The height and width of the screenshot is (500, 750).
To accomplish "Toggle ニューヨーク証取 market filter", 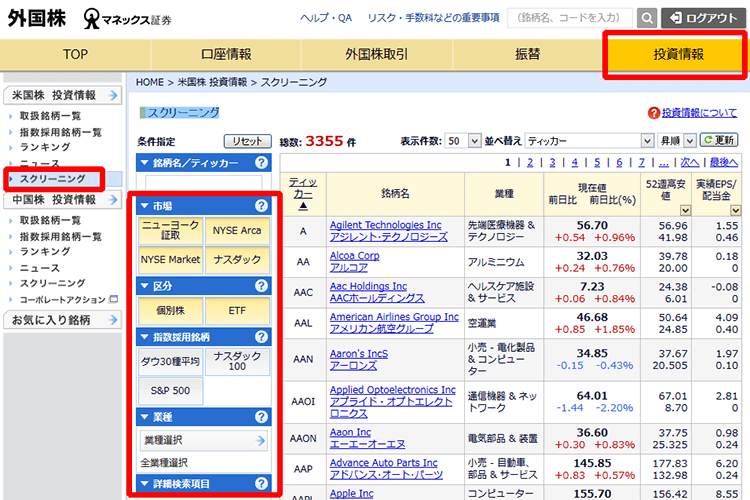I will [x=170, y=231].
